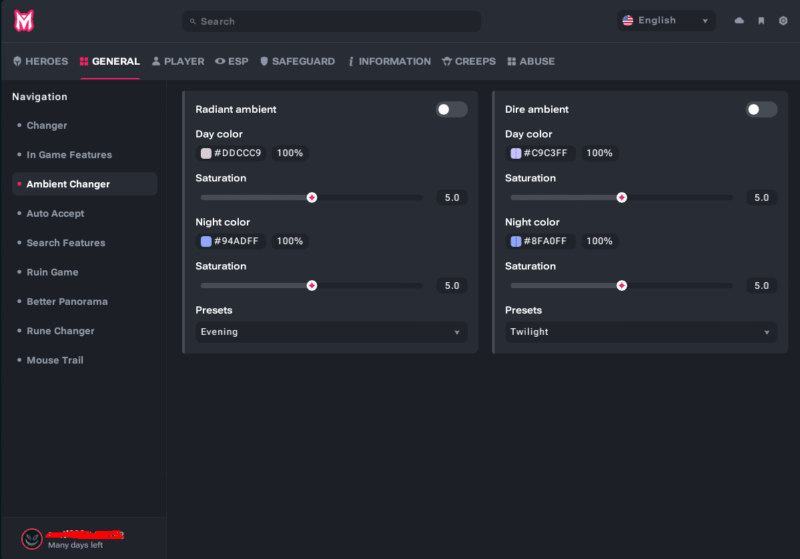Open the English language dropdown

point(666,21)
